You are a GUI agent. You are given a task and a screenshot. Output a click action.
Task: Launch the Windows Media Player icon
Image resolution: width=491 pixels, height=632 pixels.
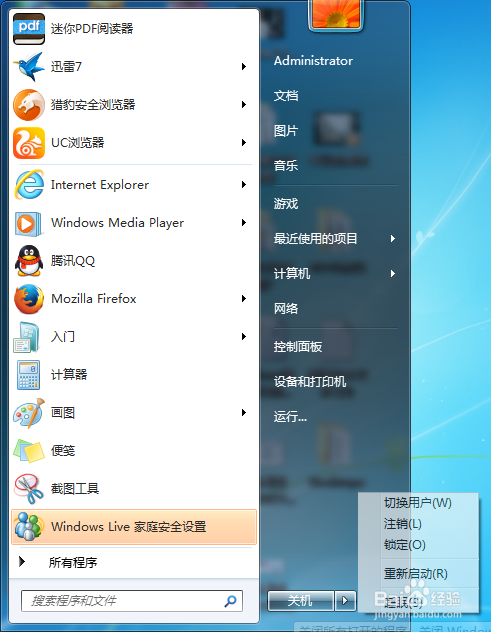point(29,223)
